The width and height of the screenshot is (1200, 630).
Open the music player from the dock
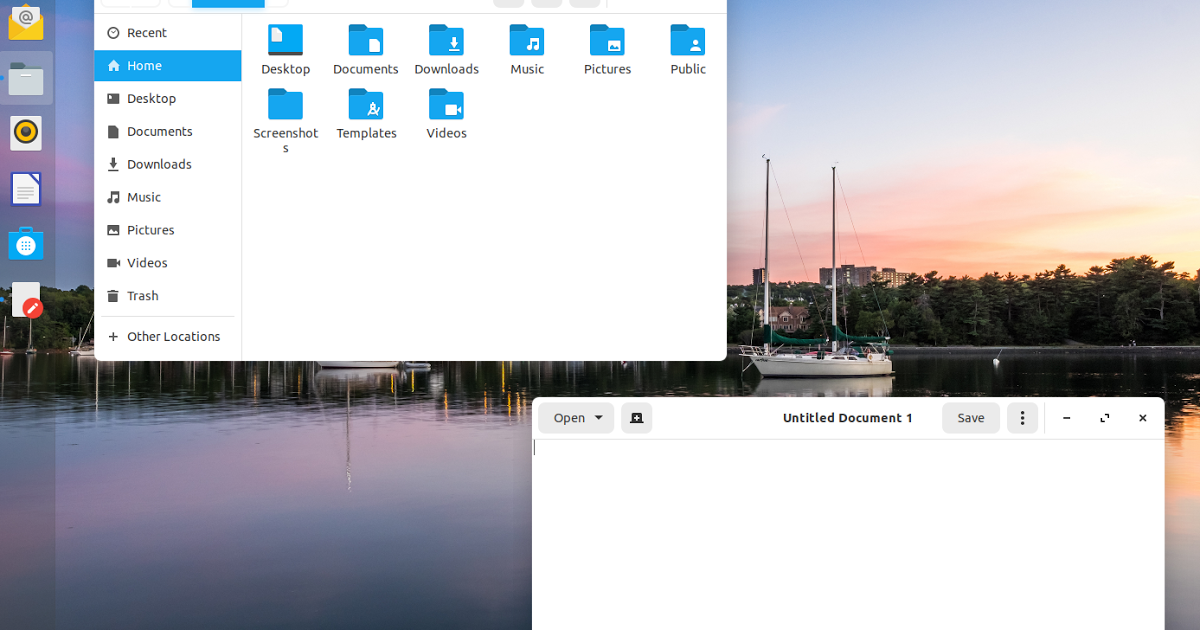[x=25, y=132]
